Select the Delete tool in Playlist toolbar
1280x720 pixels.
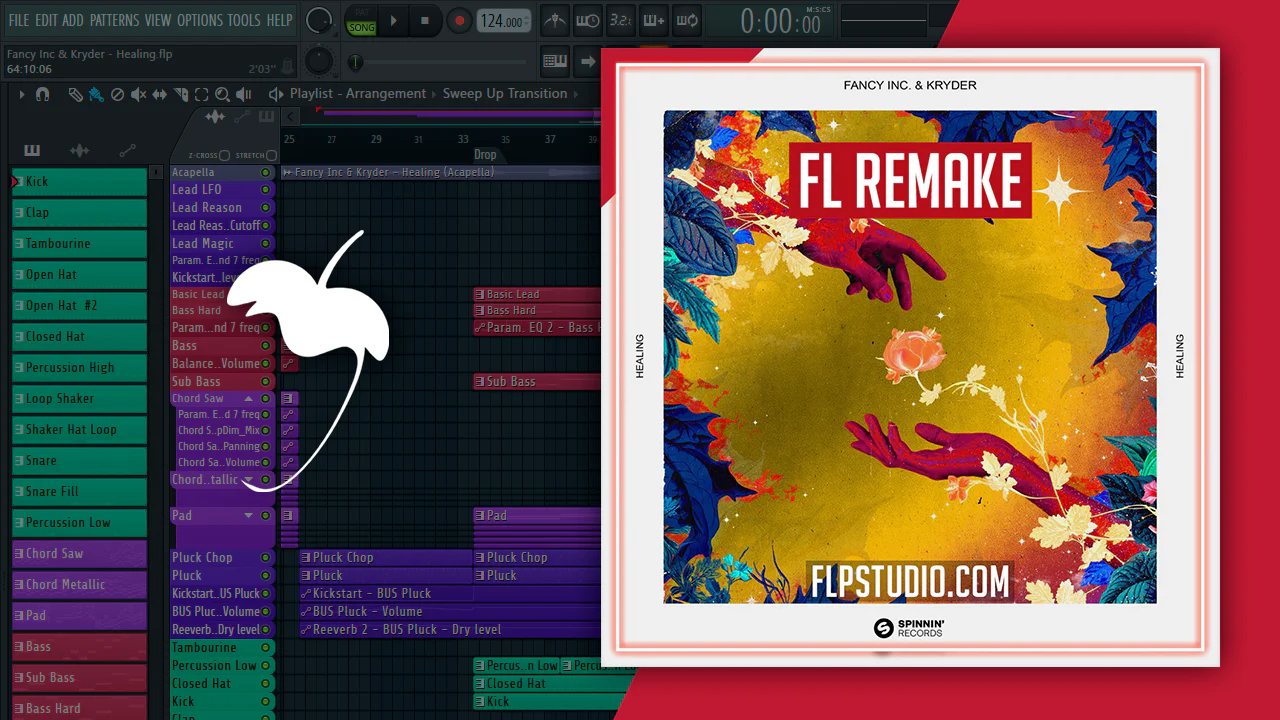click(x=117, y=94)
